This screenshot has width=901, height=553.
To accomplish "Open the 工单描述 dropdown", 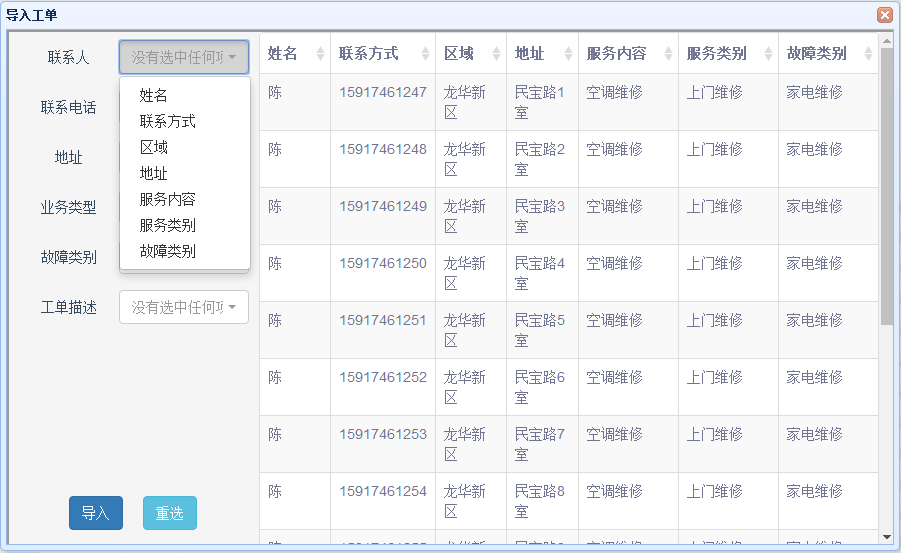I will coord(184,307).
